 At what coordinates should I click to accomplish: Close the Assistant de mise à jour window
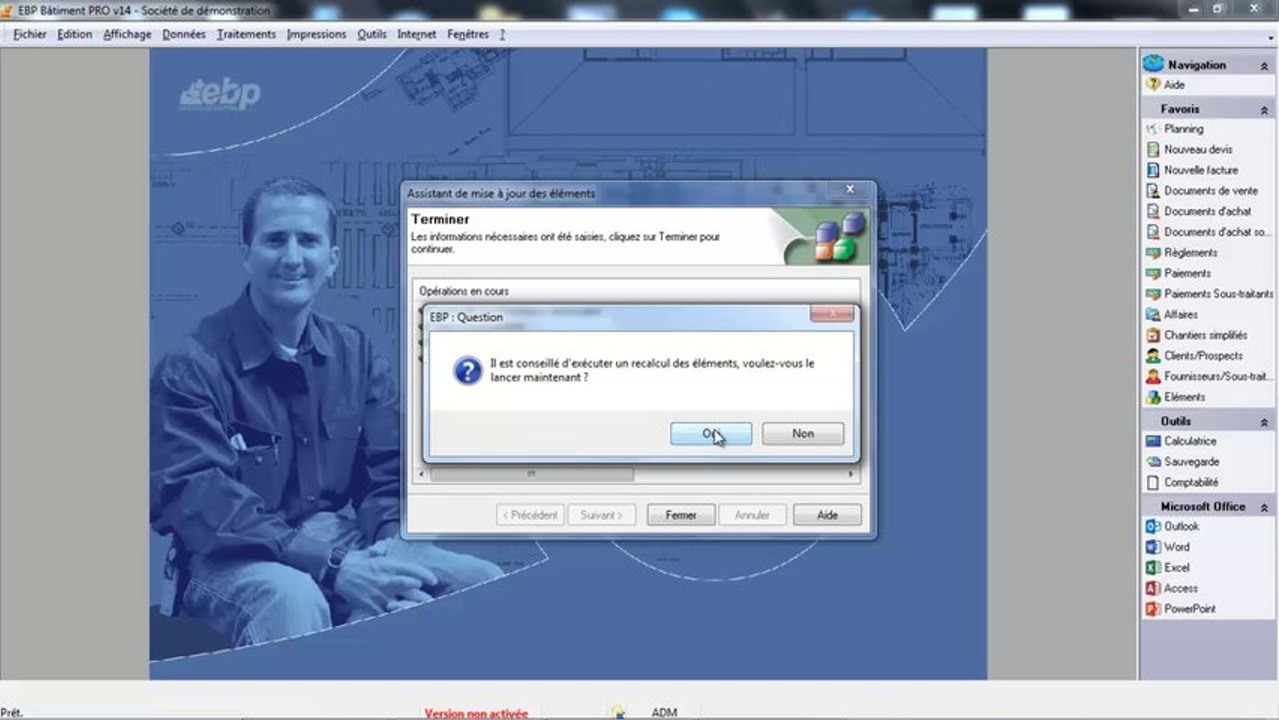coord(849,190)
